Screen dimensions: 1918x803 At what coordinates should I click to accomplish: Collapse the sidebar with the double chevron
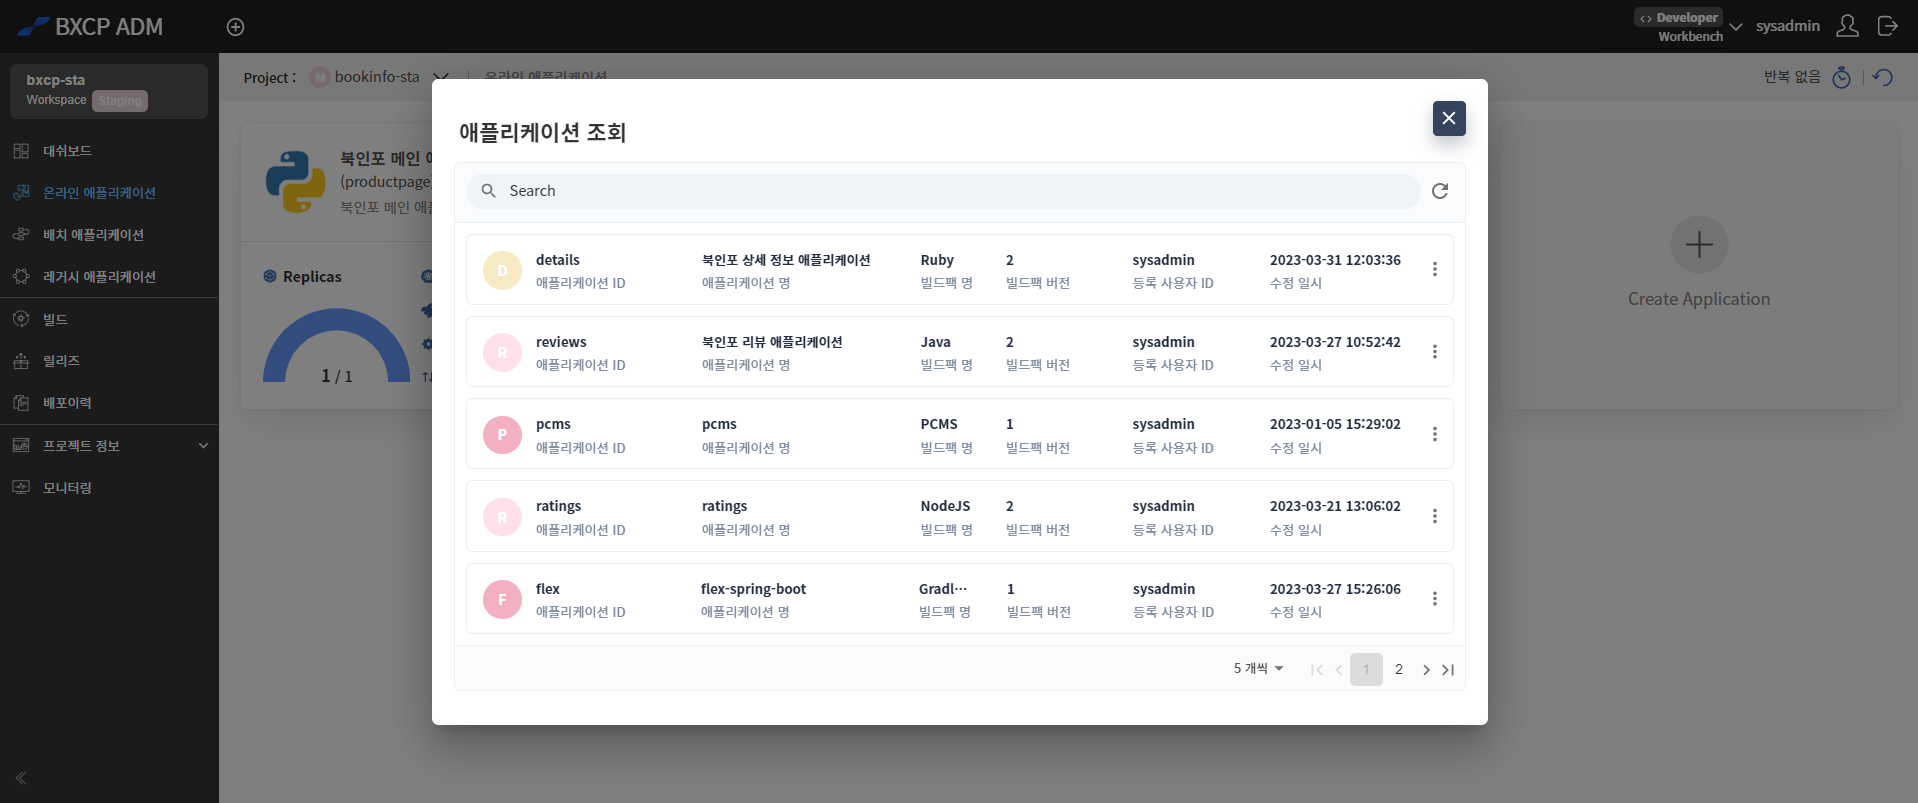click(21, 777)
